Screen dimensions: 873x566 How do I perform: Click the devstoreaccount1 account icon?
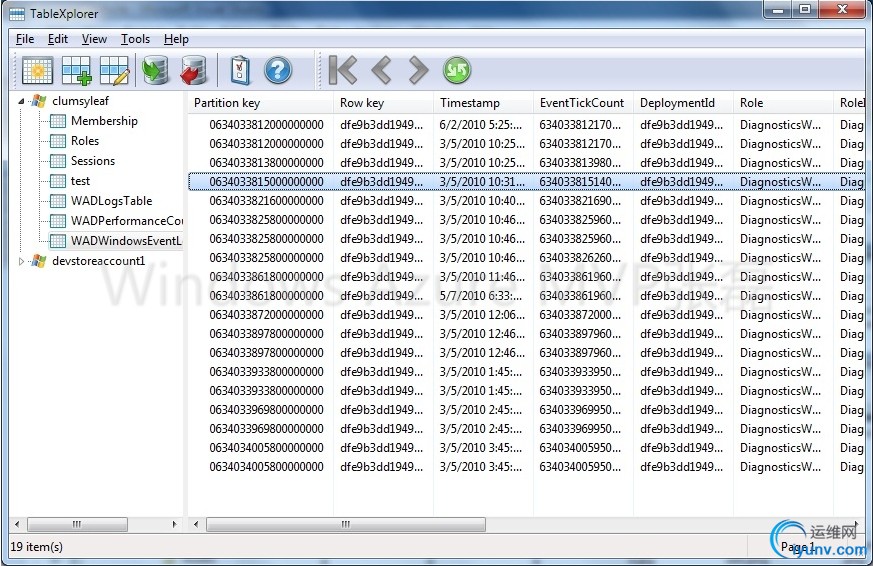pyautogui.click(x=38, y=261)
